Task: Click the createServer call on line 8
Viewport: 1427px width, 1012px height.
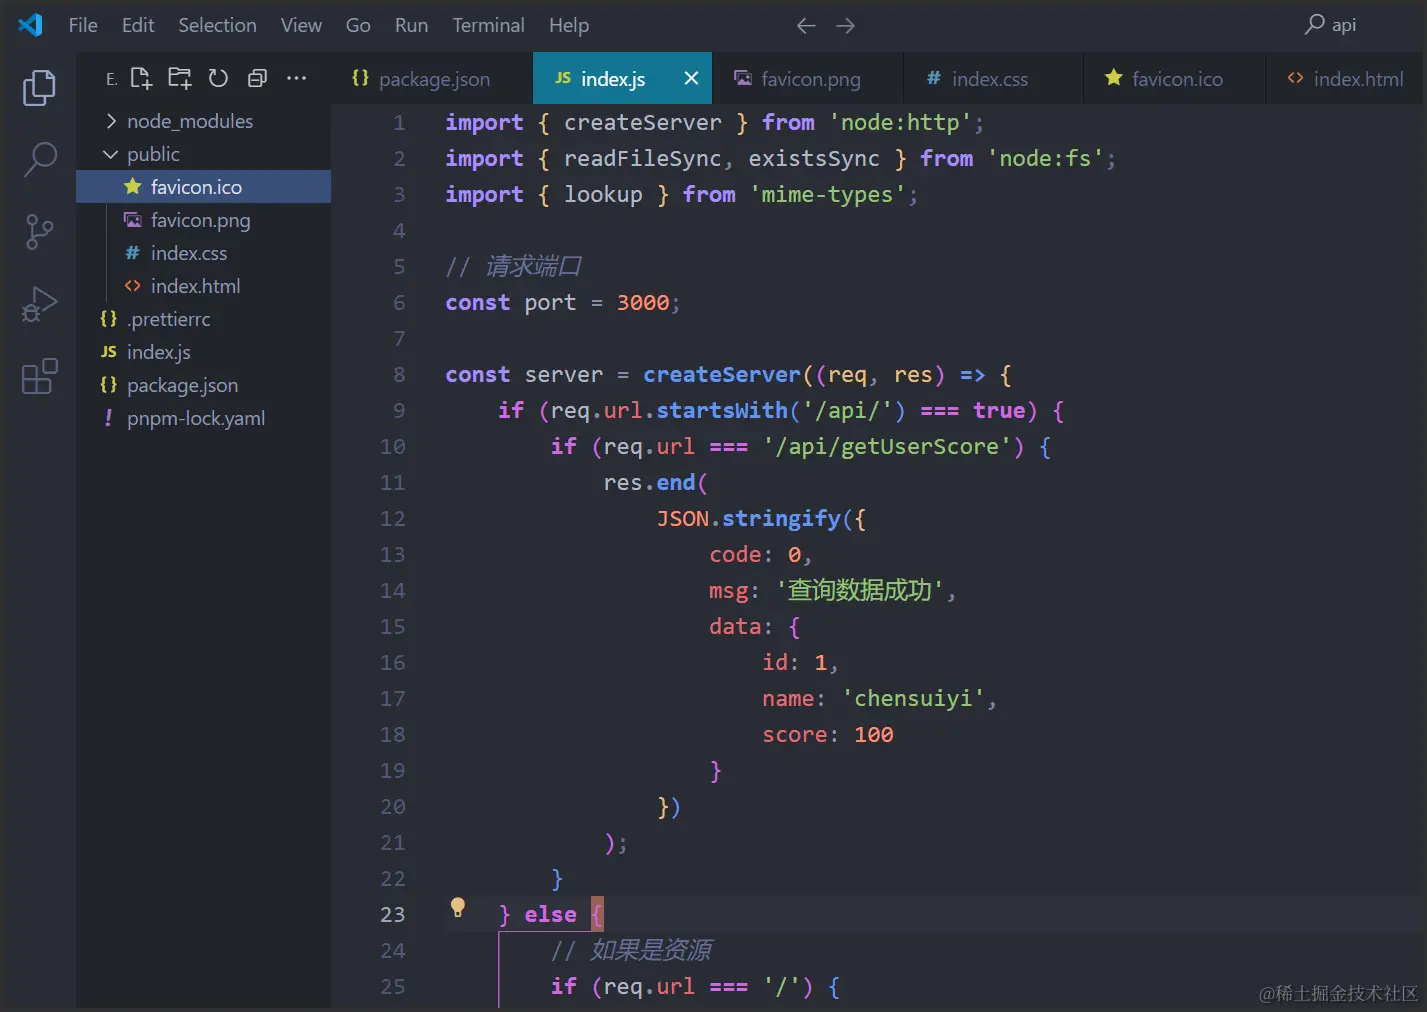Action: point(722,374)
